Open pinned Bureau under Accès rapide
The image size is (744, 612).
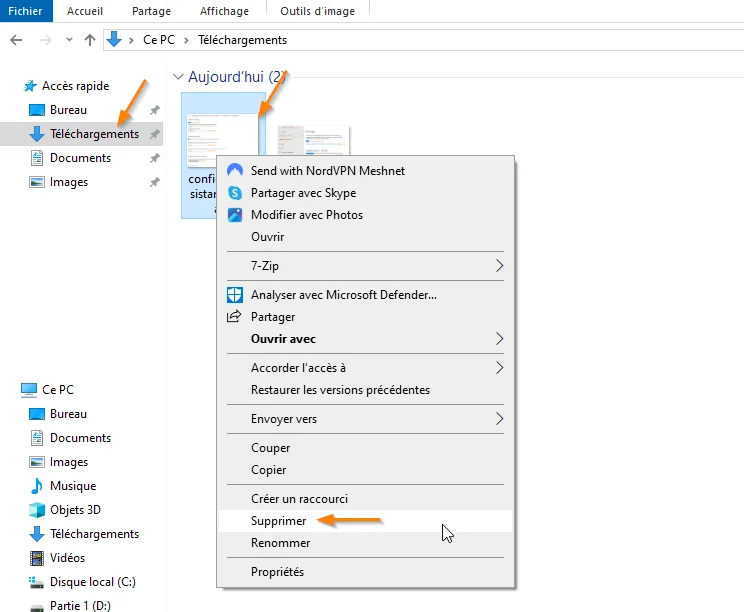point(68,110)
